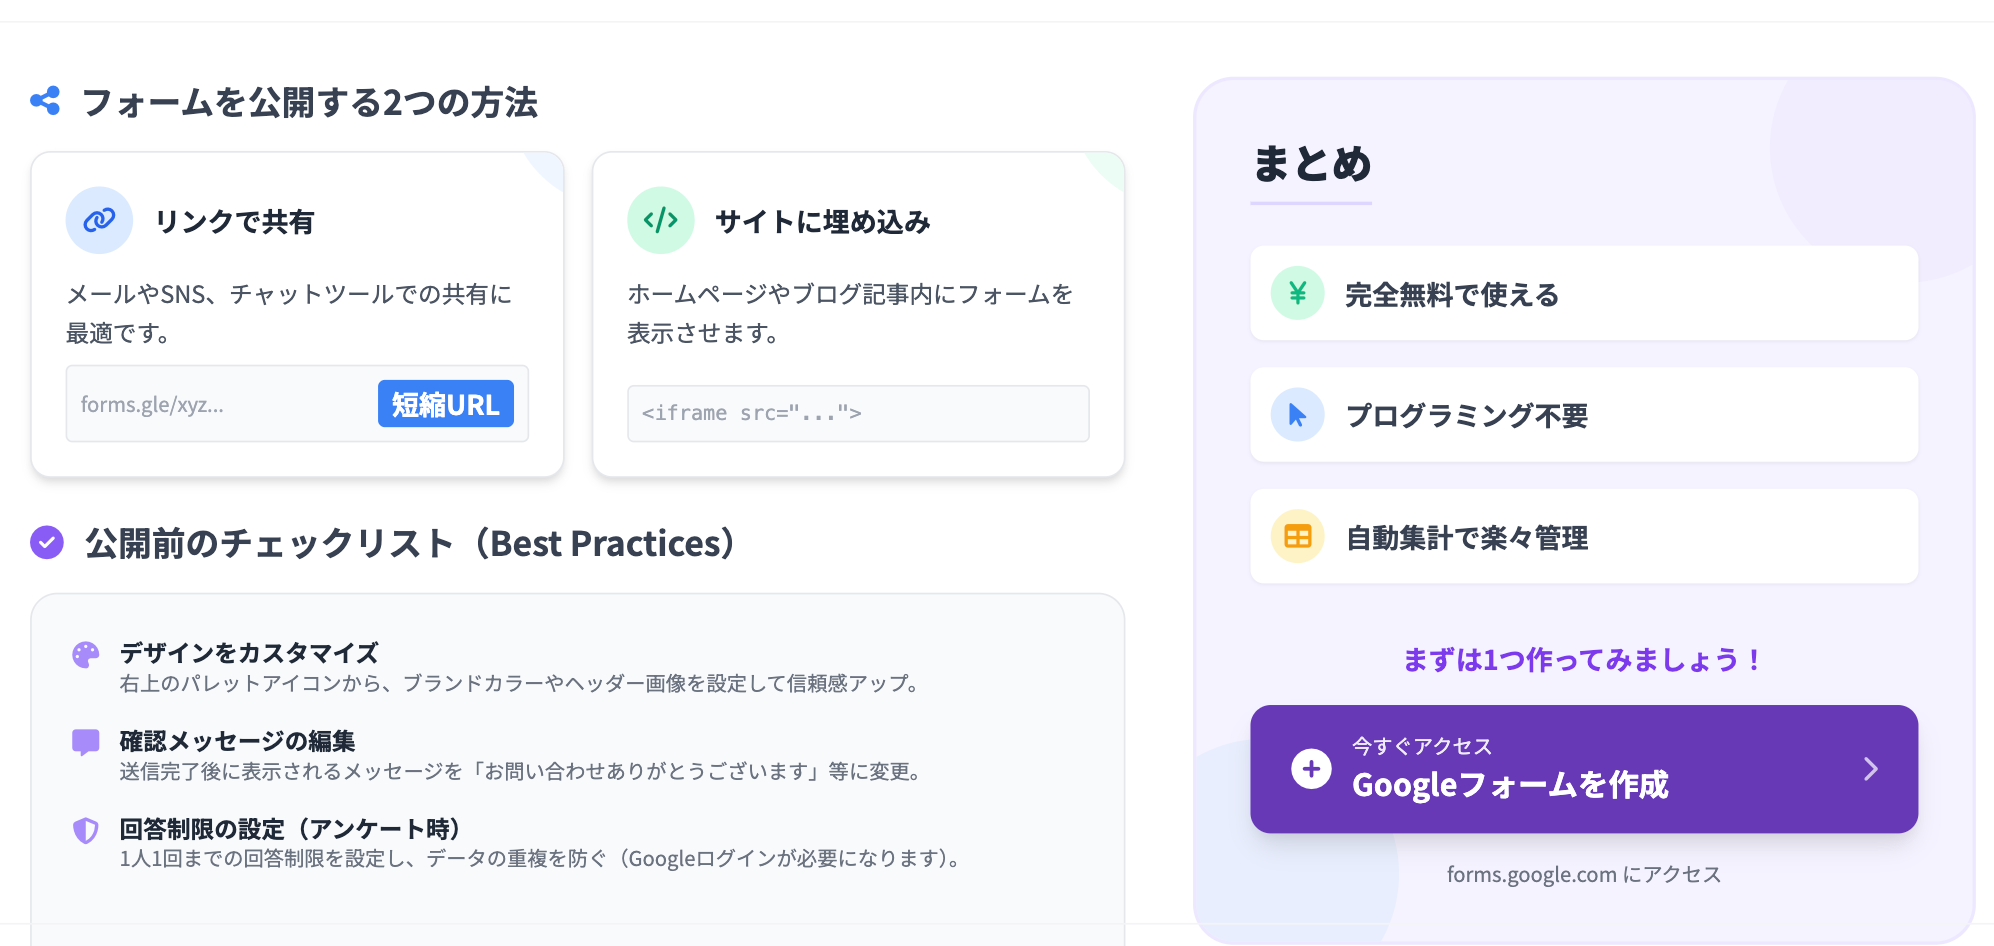Open the Googleフォームを作成 button
Screen dimensions: 1994x946
(x=1583, y=769)
